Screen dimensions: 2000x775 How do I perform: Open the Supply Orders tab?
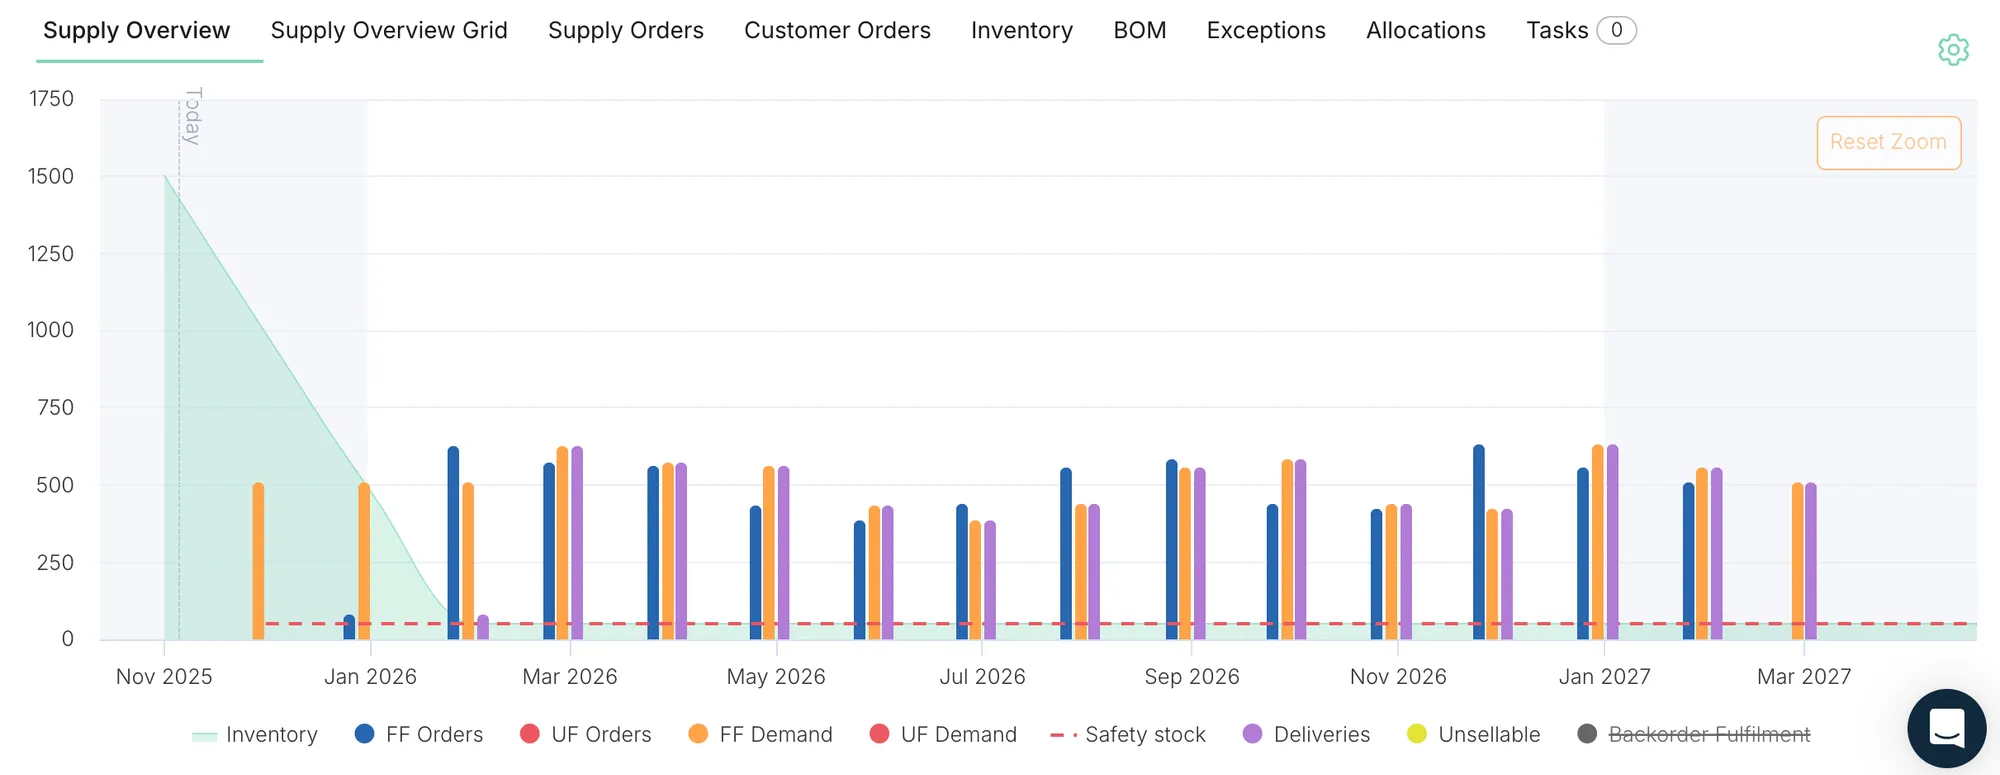pos(626,31)
